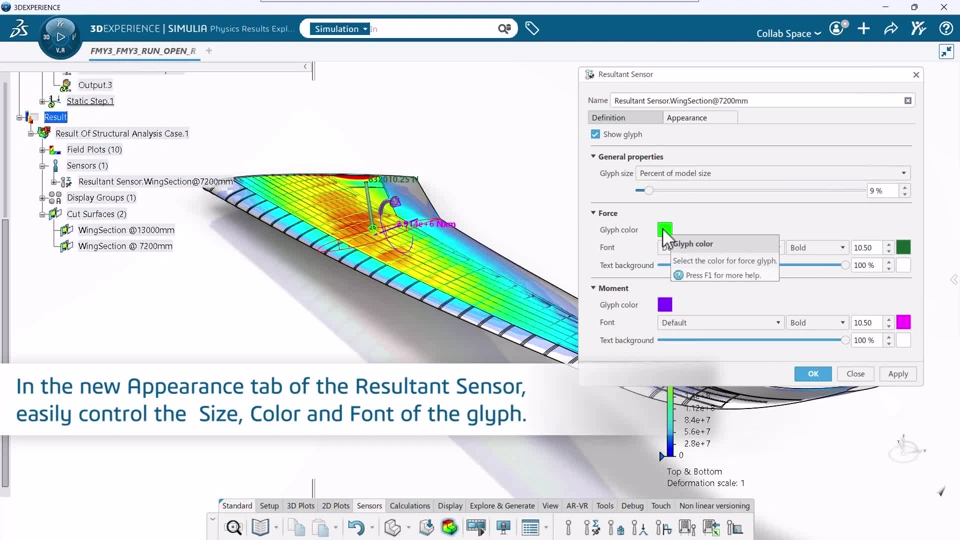The image size is (960, 540).
Task: Open the Moment font Default dropdown
Action: [x=720, y=323]
